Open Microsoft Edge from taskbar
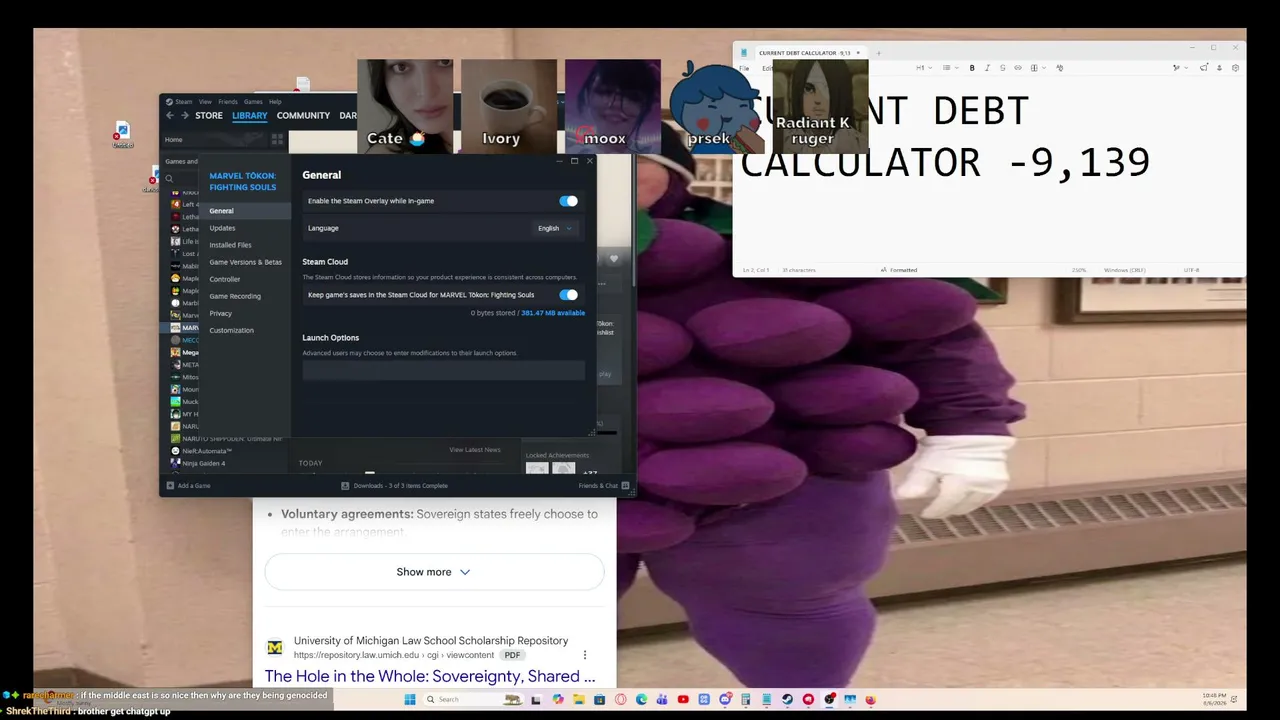 (641, 699)
